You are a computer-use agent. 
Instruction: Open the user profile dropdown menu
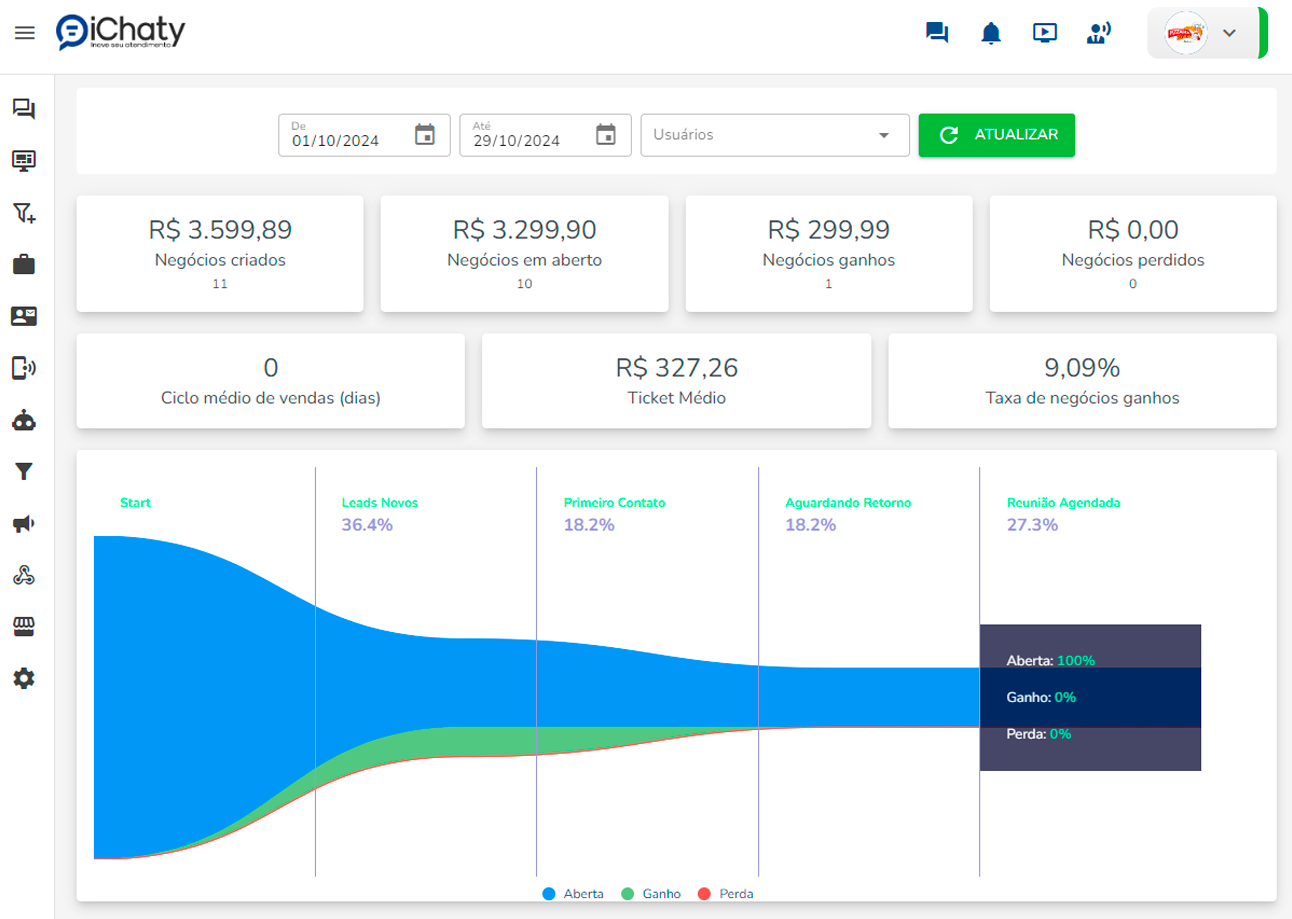coord(1206,33)
